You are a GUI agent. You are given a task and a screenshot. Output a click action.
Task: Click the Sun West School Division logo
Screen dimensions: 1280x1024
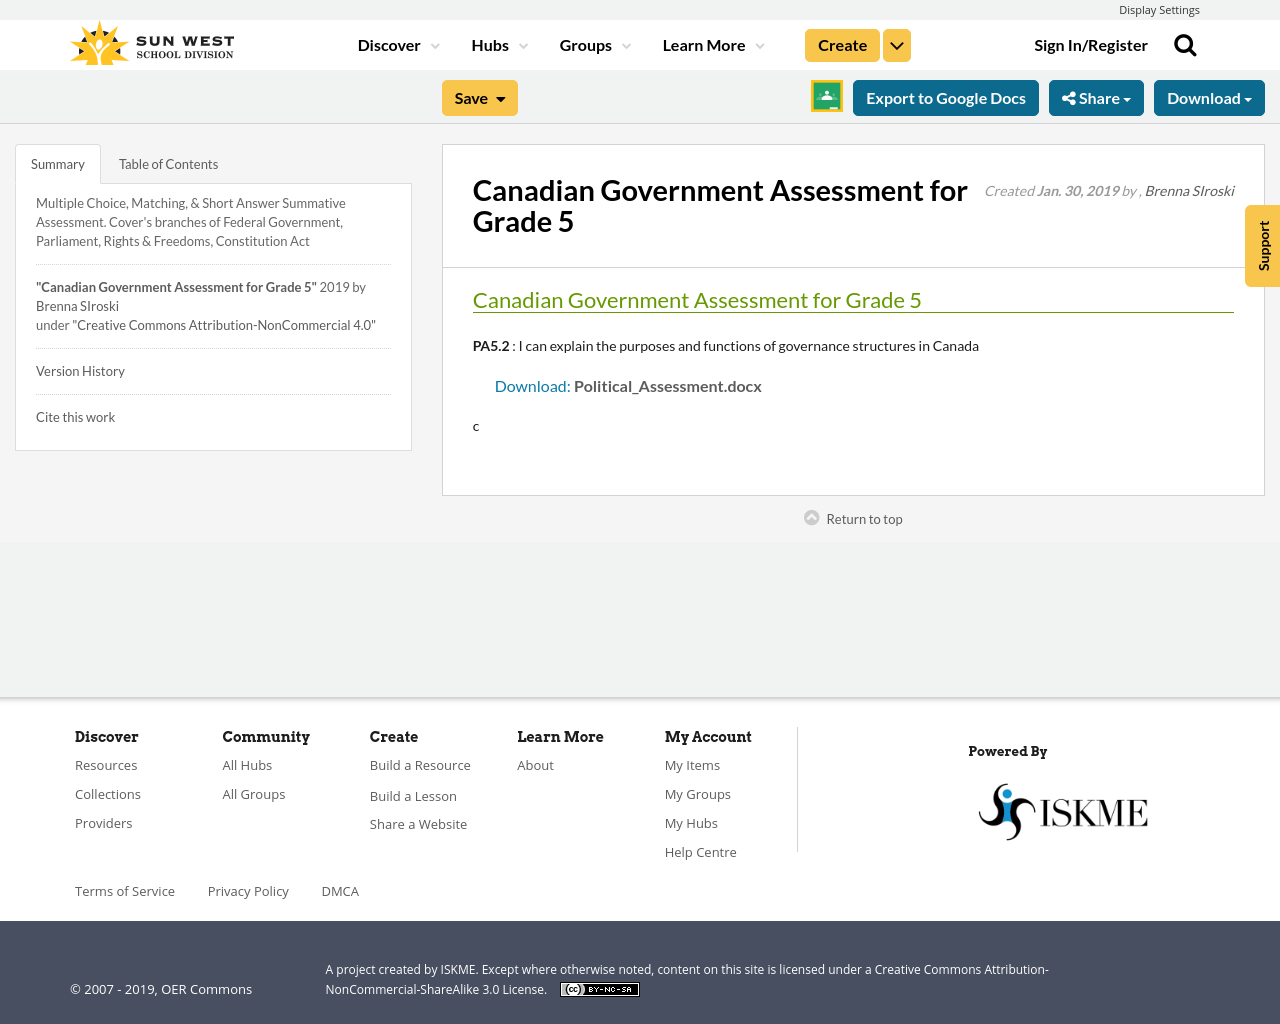151,42
